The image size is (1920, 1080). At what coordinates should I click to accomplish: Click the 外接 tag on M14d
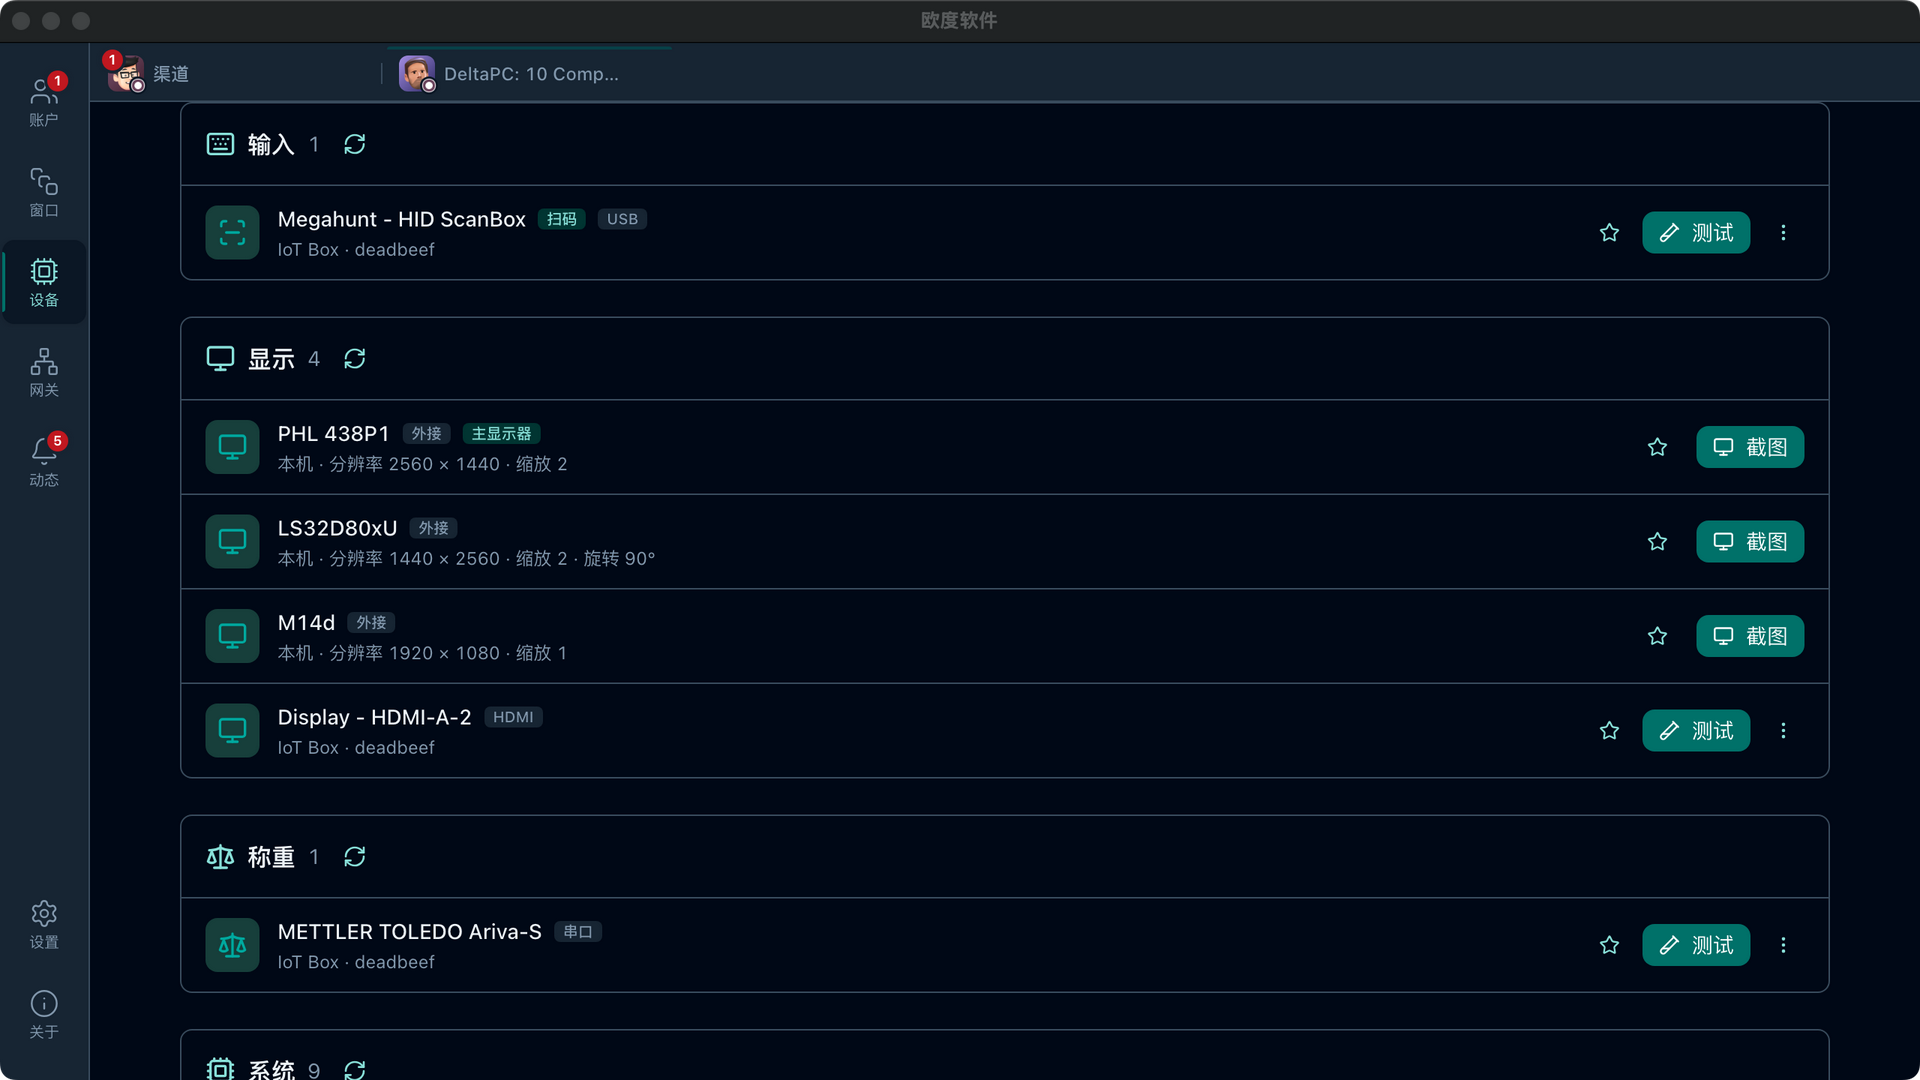371,622
